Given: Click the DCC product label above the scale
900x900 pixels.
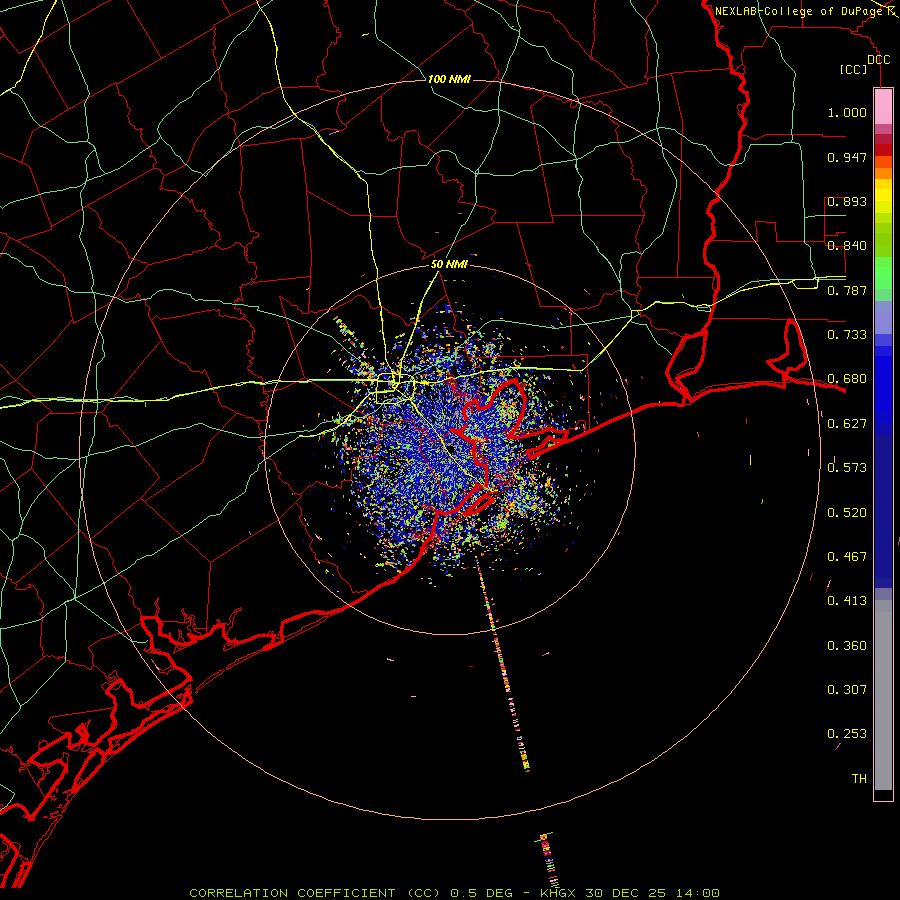Looking at the screenshot, I should click(879, 60).
